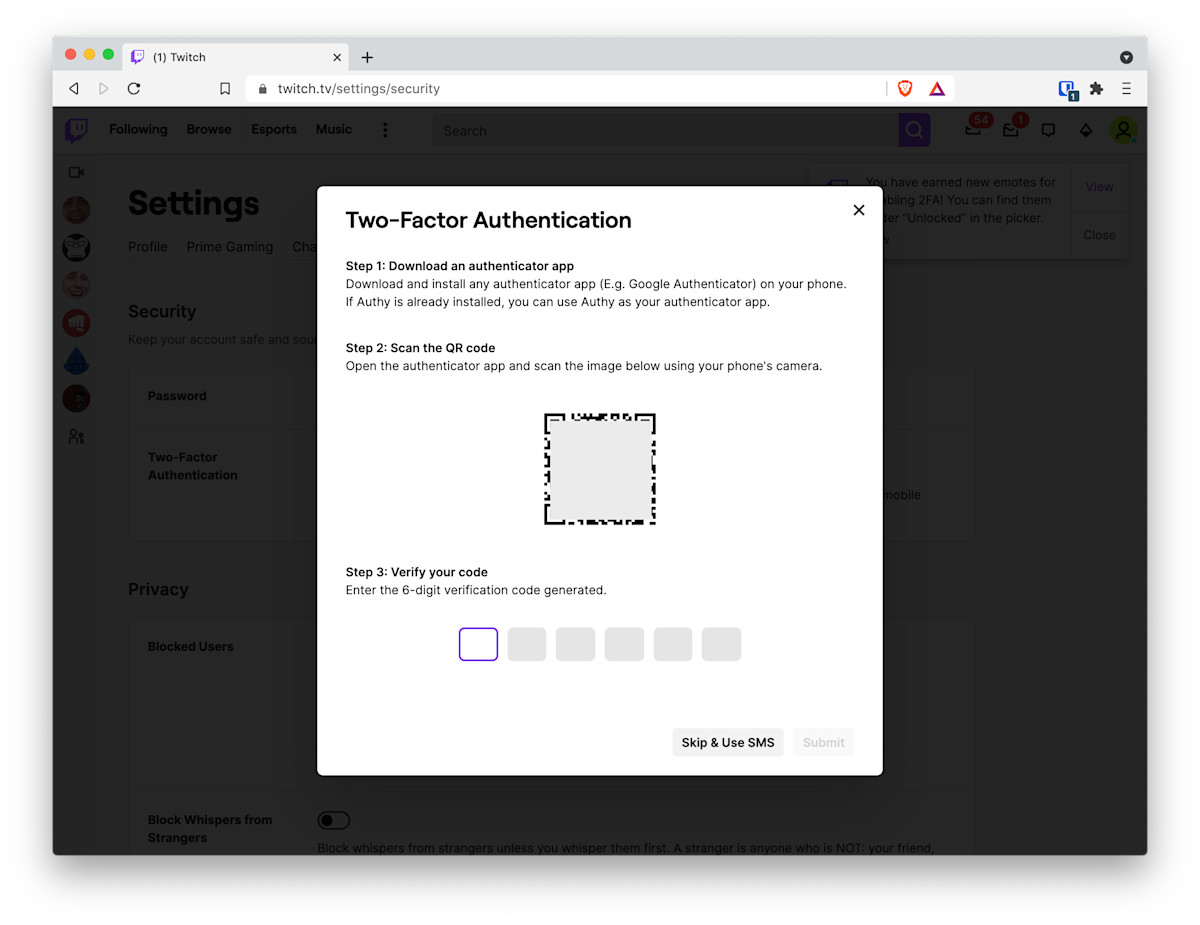Viewport: 1200px width, 925px height.
Task: Click the Brave Rewards triangle icon
Action: coord(937,89)
